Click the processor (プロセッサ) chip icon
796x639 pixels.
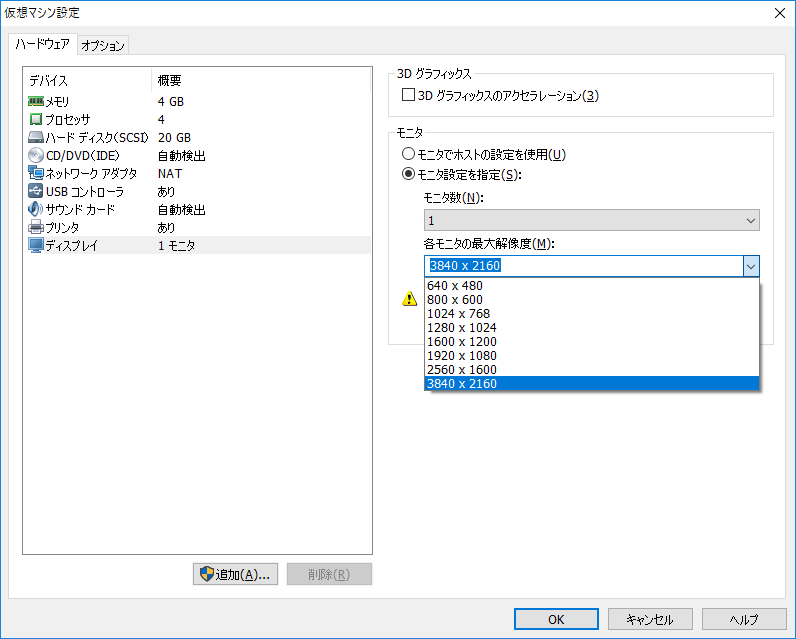point(36,119)
